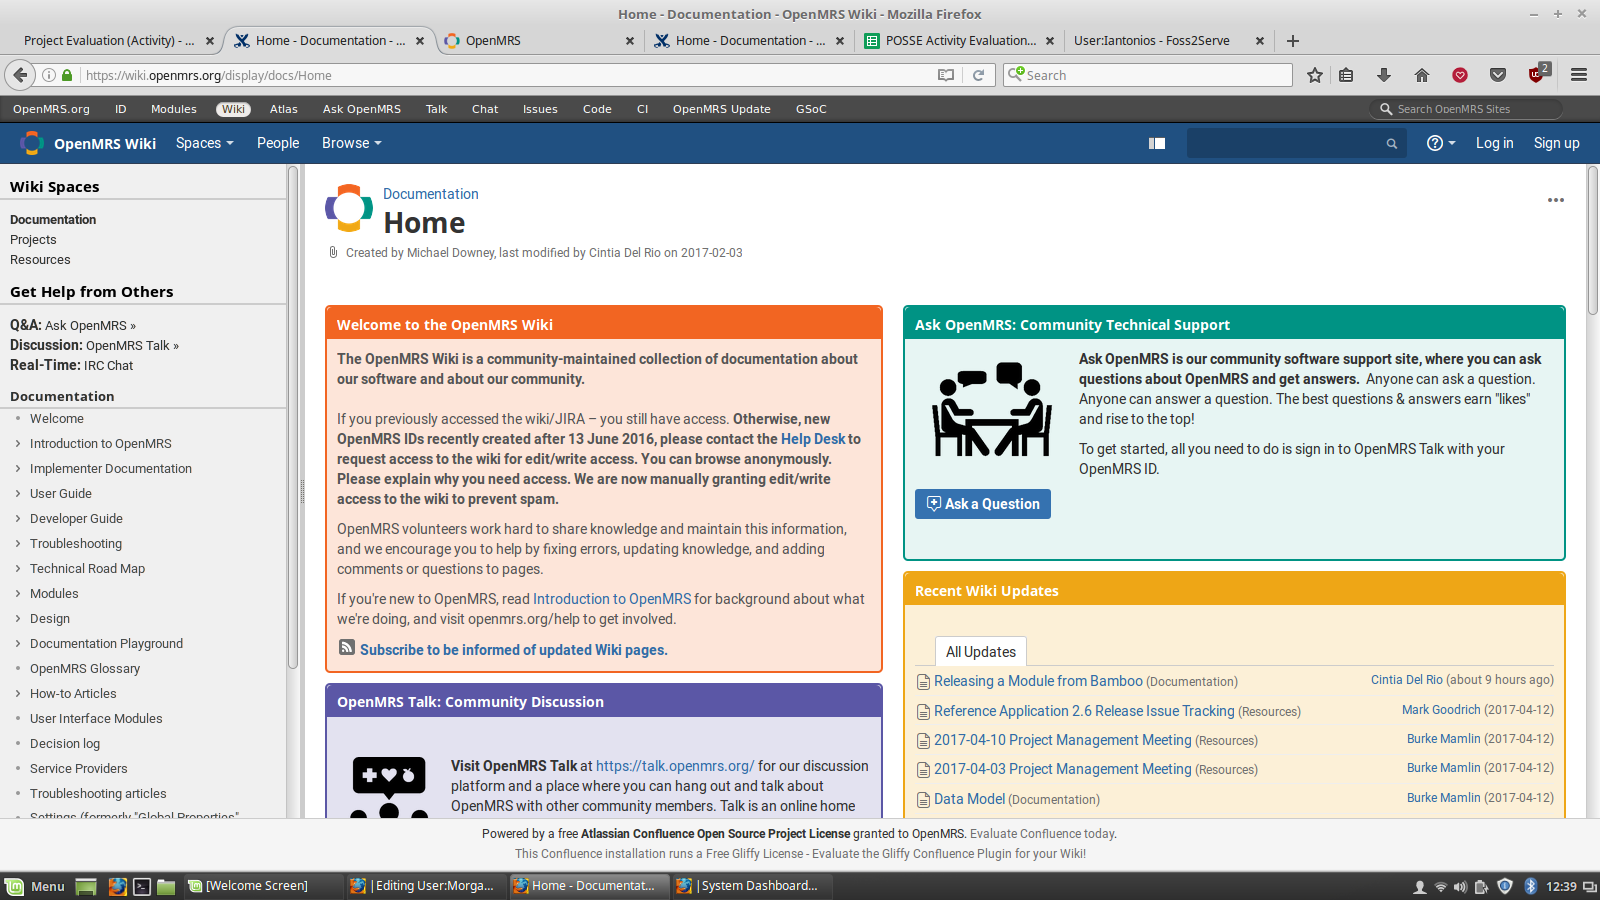Bookmark this page with the star icon
This screenshot has width=1600, height=900.
click(x=1314, y=75)
